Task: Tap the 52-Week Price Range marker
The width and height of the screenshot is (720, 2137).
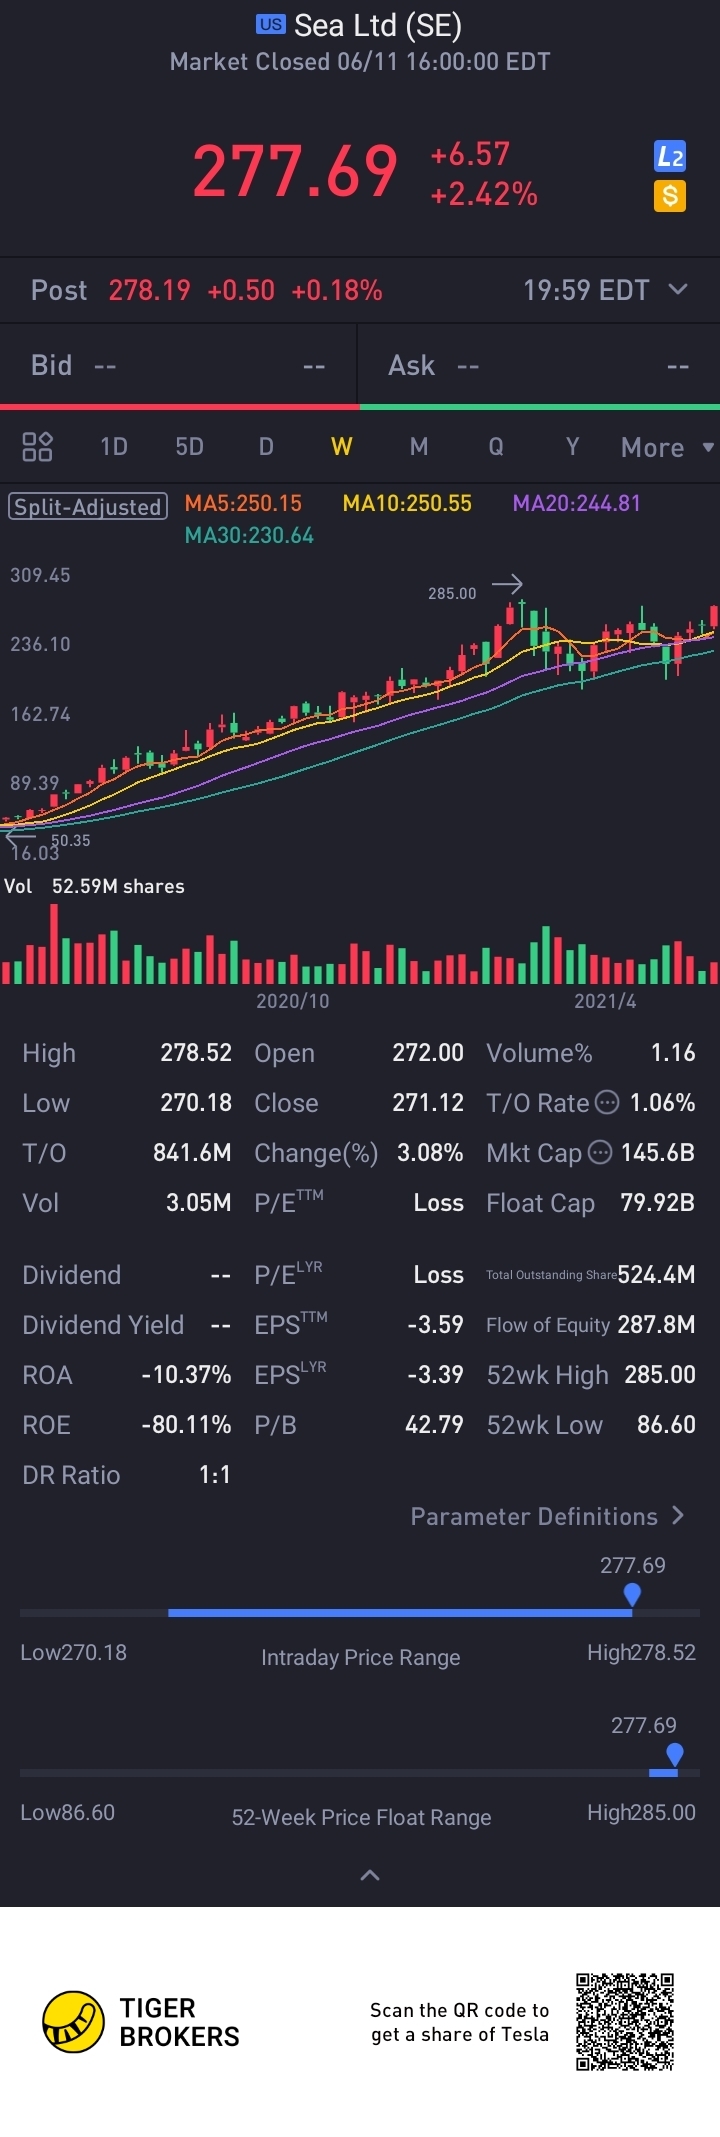Action: click(675, 1753)
